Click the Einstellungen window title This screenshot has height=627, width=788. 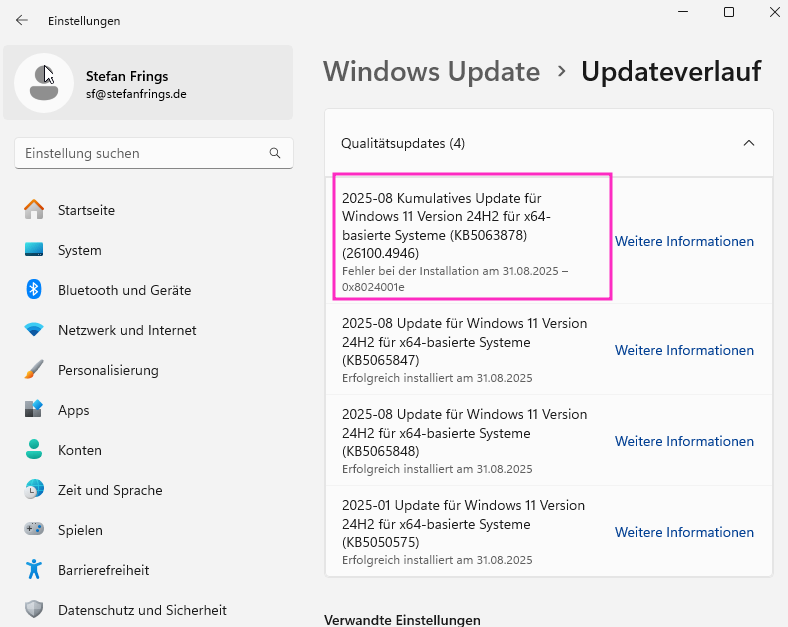point(84,21)
